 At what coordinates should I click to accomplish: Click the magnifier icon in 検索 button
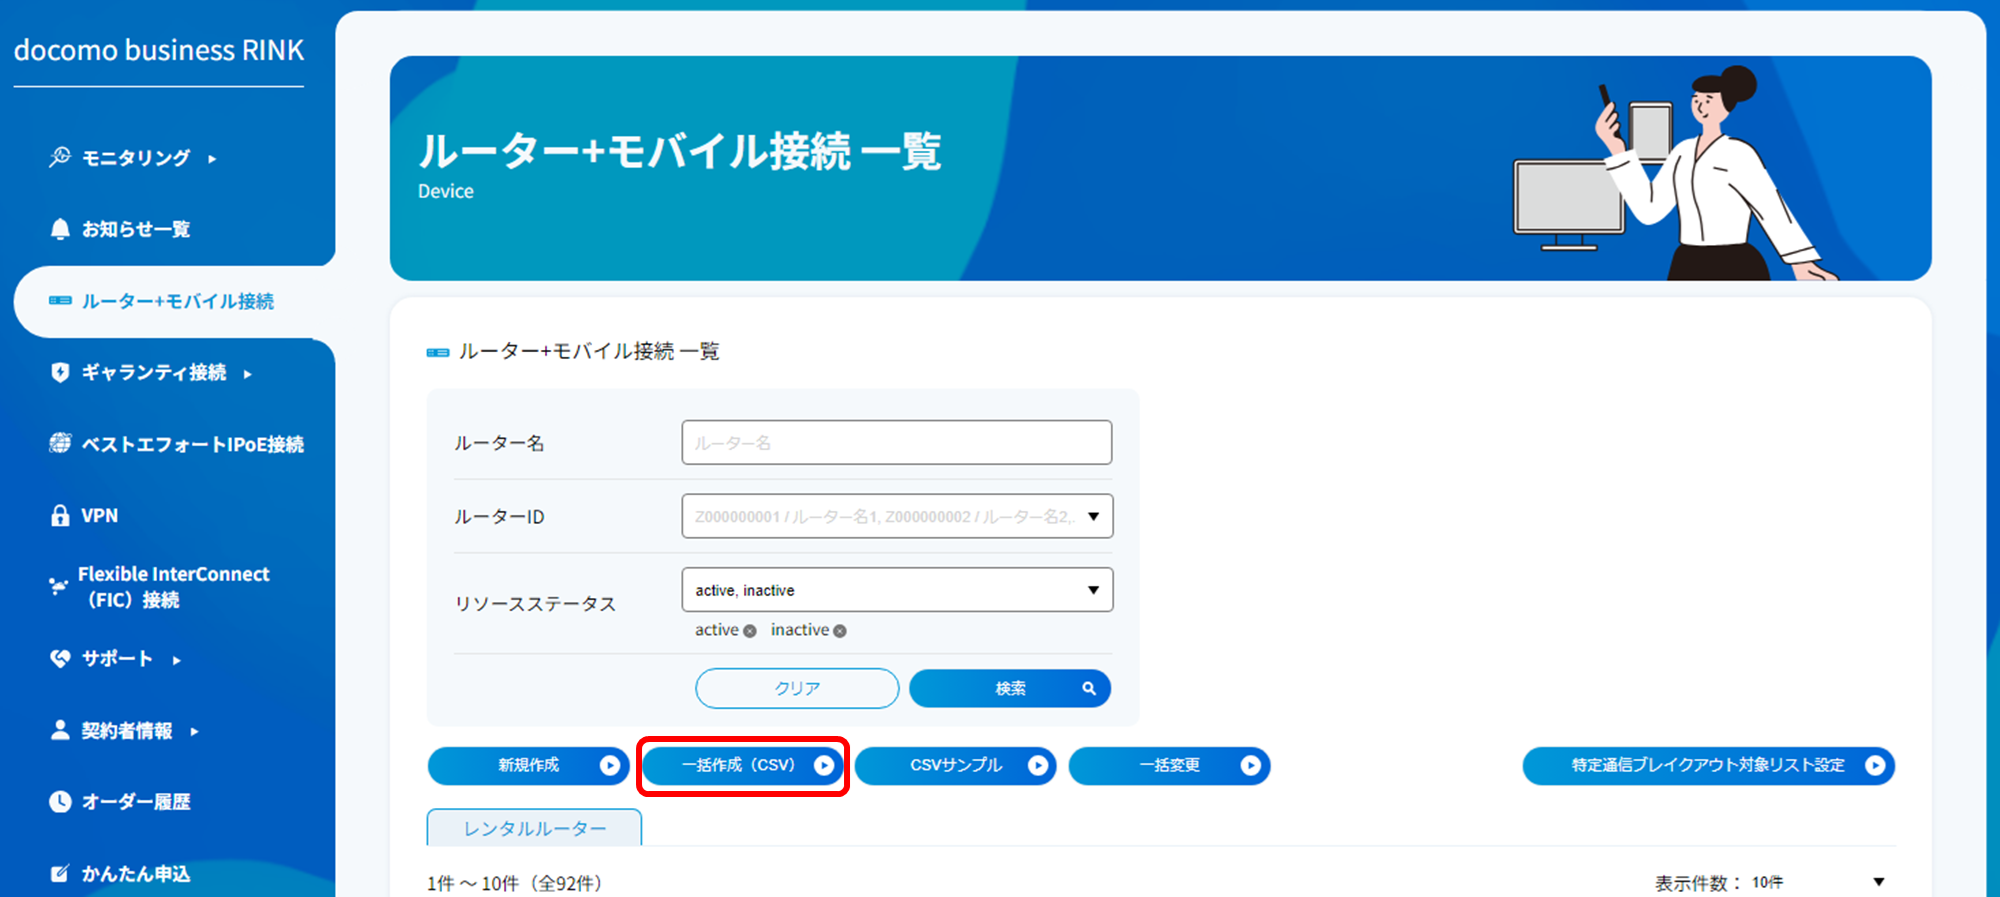1089,688
